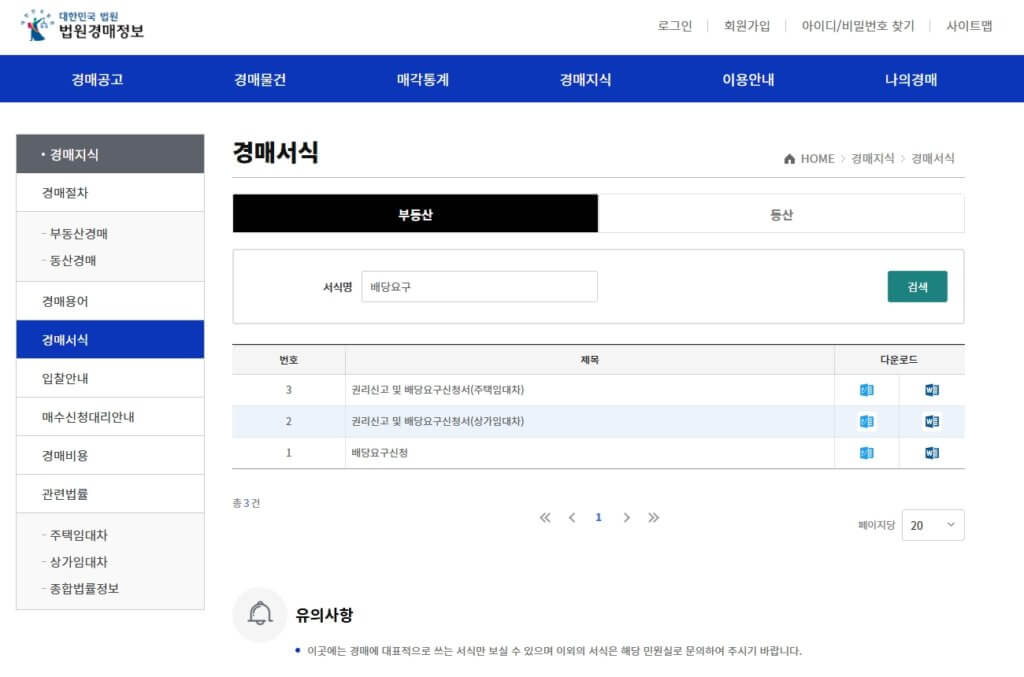
Task: Open the 페이지당 20 per-page dropdown
Action: [x=932, y=525]
